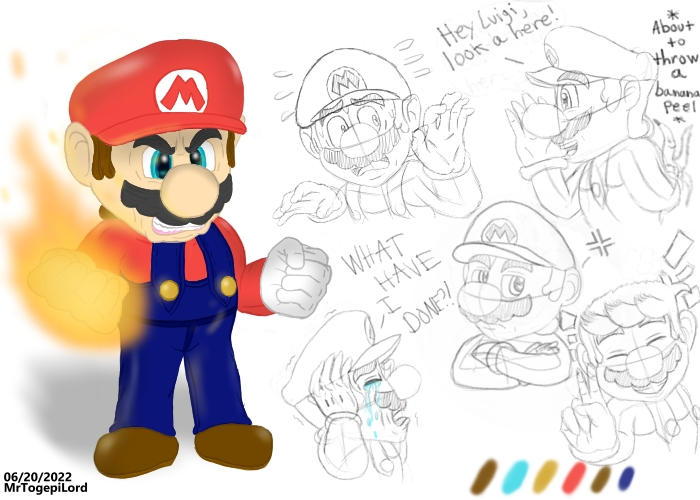Image resolution: width=700 pixels, height=500 pixels.
Task: Pick the red palette swatch
Action: coord(574,477)
